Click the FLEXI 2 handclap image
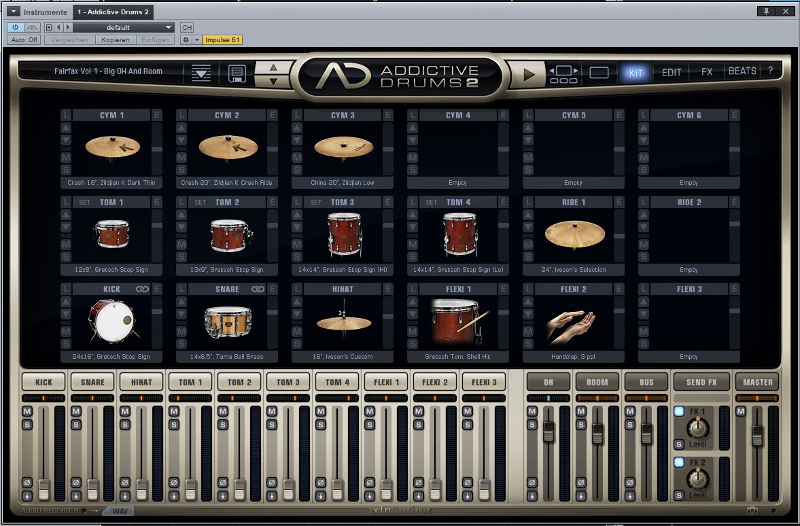This screenshot has height=526, width=800. (571, 325)
